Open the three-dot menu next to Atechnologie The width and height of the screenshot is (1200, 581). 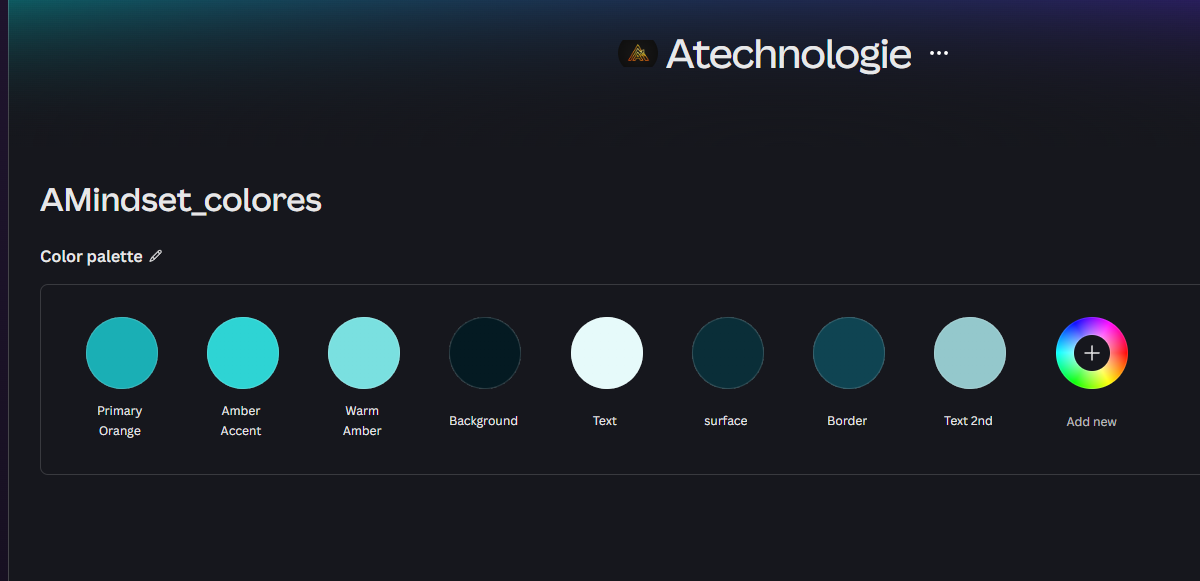938,54
